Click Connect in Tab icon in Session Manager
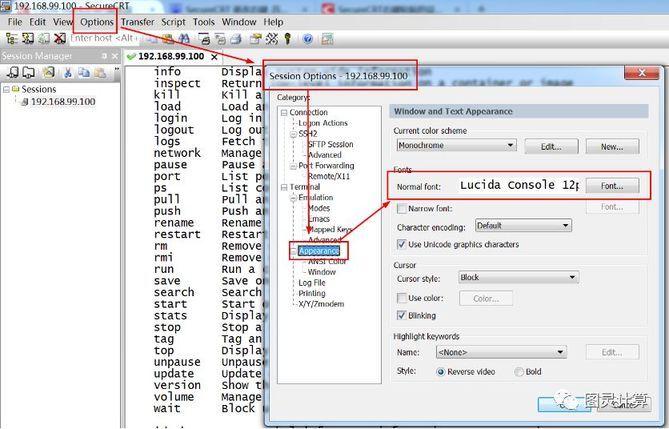 (29, 73)
